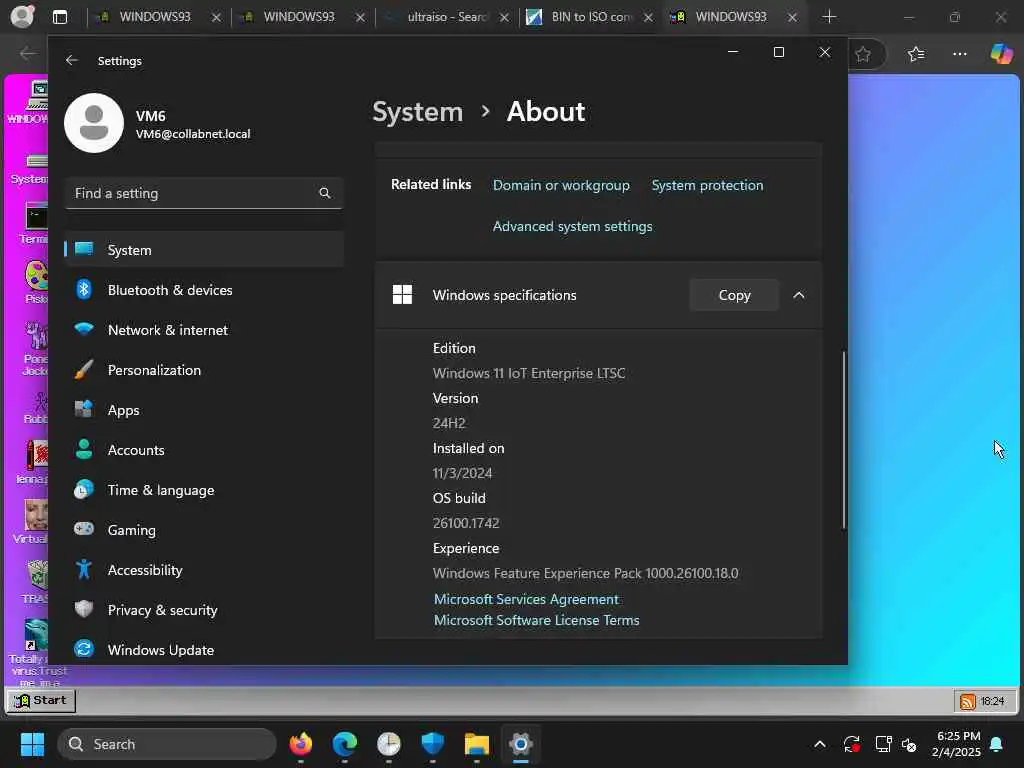Open Firefox from taskbar
This screenshot has width=1024, height=768.
pos(300,744)
